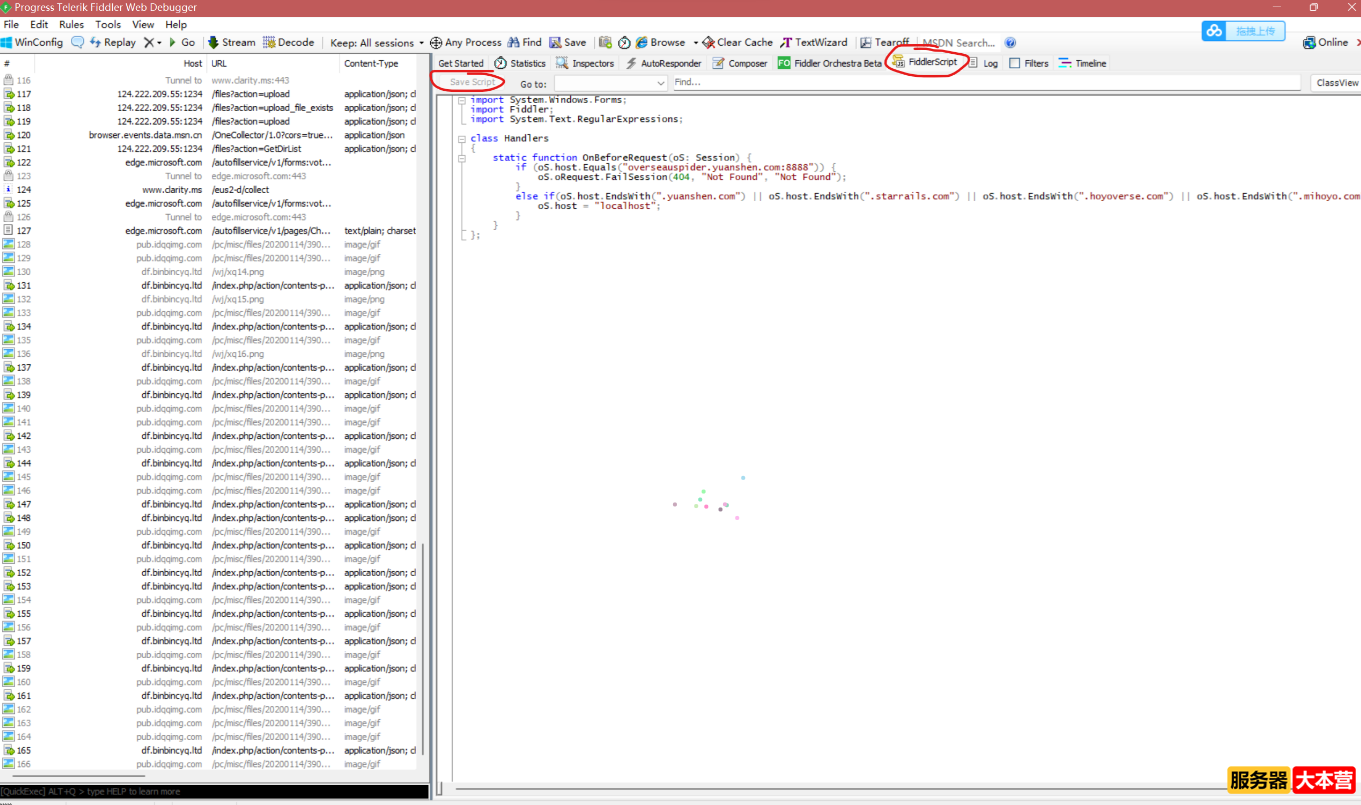Click the camera screenshot icon in the toolbar
Screen dimensions: 1361x805
point(605,43)
